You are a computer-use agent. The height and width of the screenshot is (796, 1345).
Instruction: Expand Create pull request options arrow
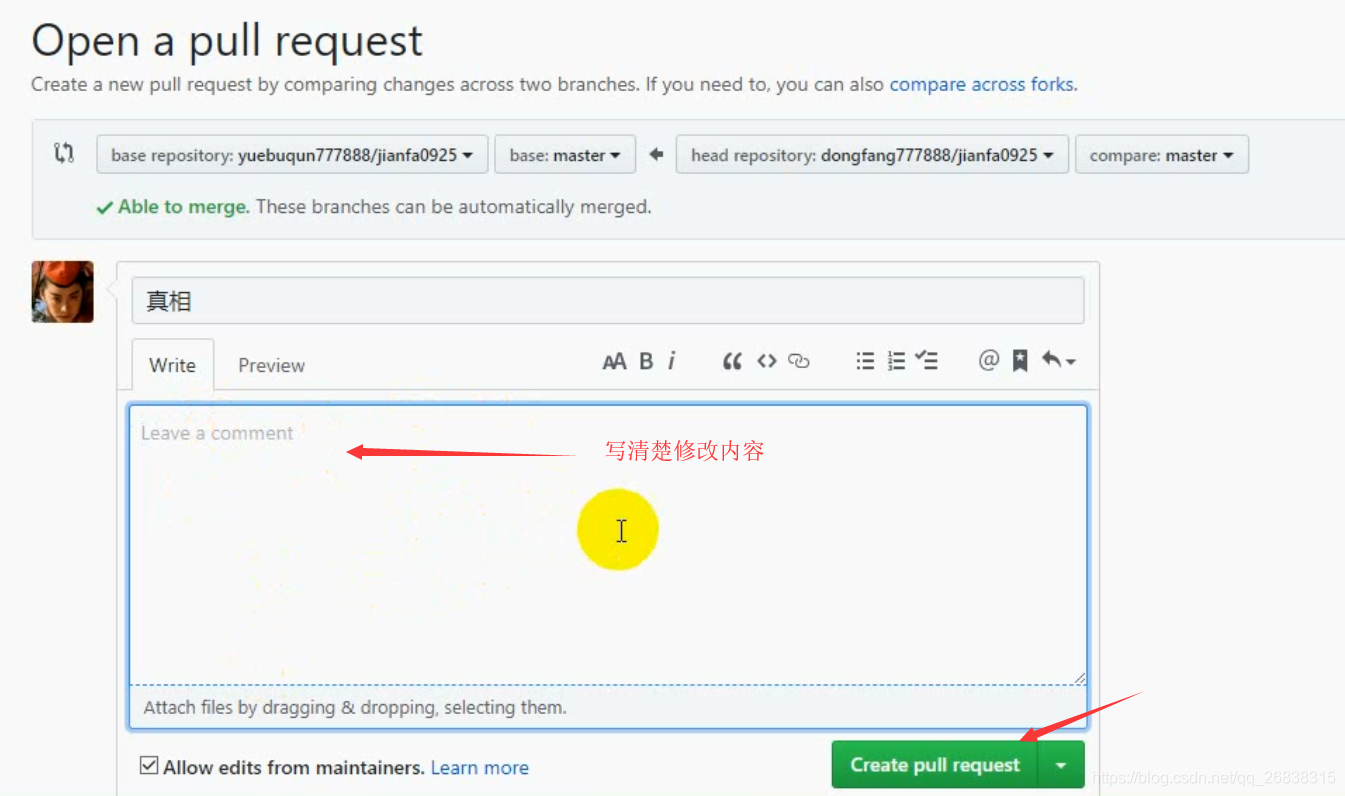[1061, 765]
